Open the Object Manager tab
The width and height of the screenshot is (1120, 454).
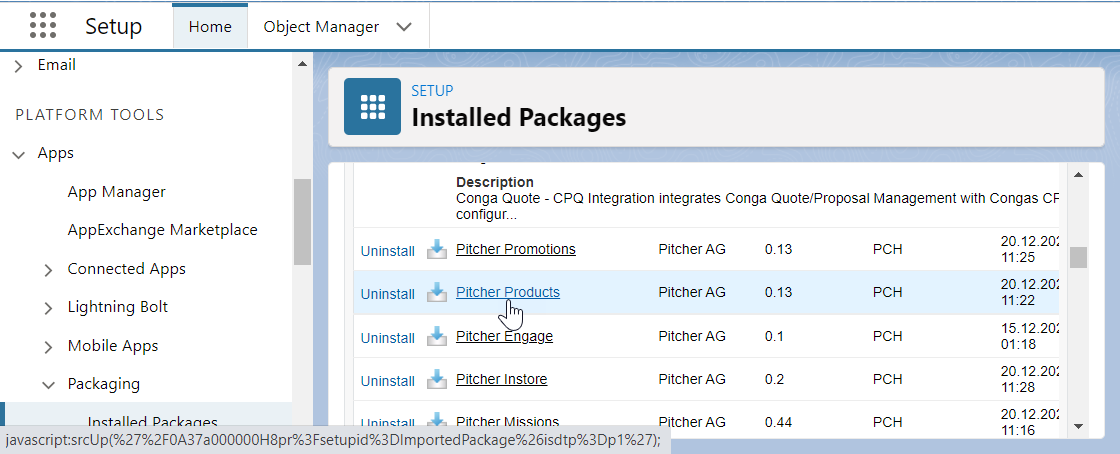tap(321, 27)
